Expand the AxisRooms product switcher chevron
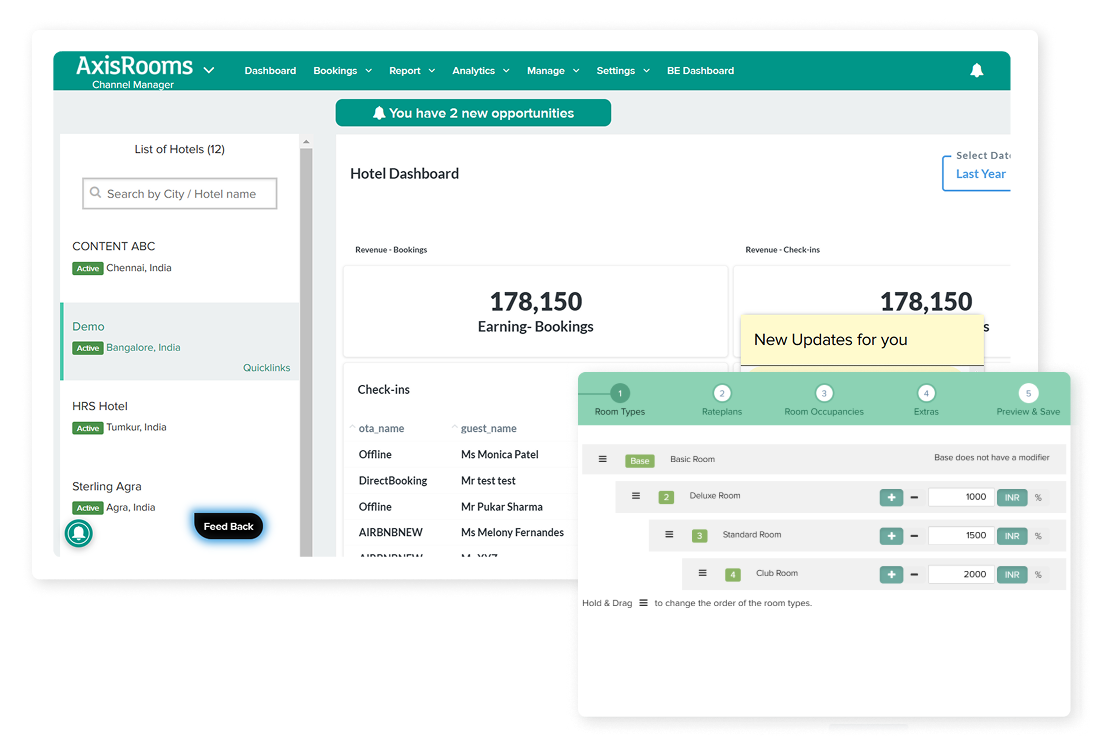The image size is (1100, 744). click(209, 70)
